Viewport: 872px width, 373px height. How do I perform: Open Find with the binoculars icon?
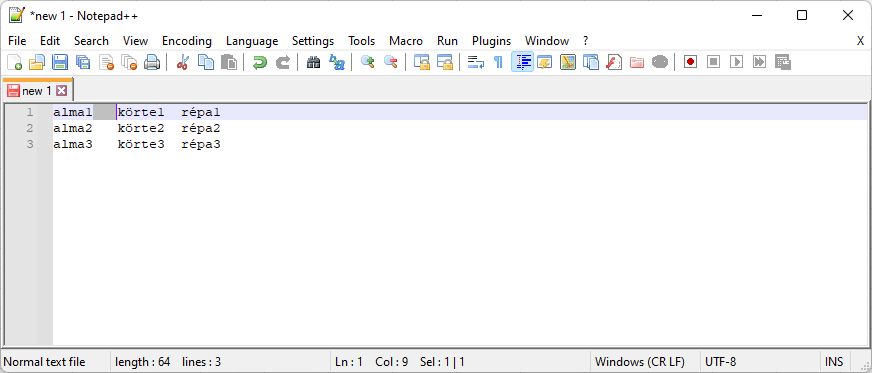314,62
